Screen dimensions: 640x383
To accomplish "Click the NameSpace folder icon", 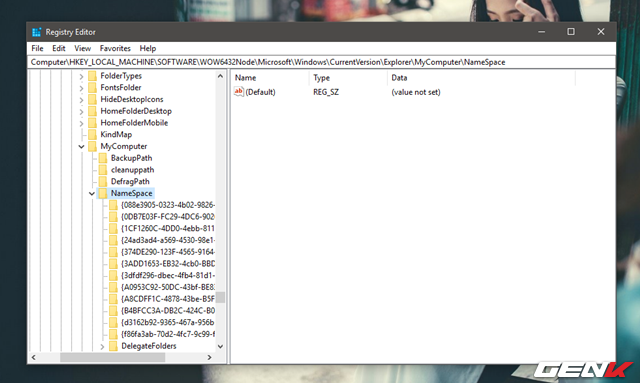I will click(x=103, y=193).
